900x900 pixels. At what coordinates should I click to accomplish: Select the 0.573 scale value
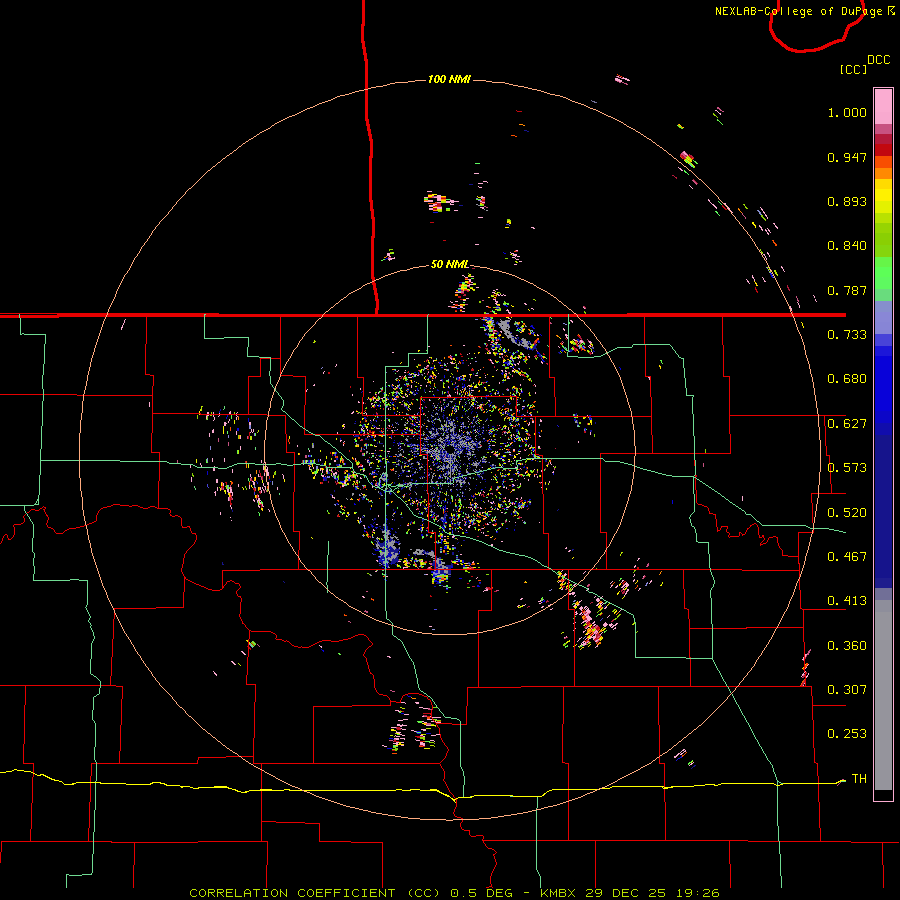click(847, 468)
